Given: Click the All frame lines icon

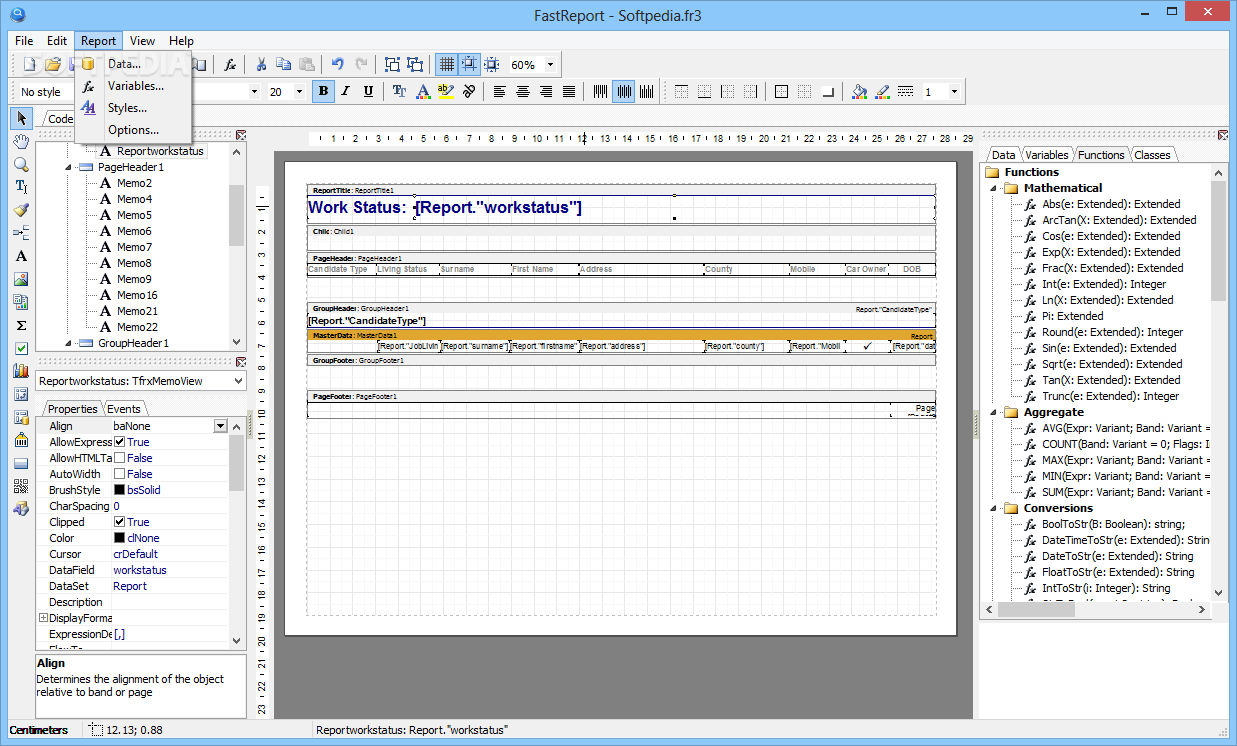Looking at the screenshot, I should pyautogui.click(x=781, y=92).
